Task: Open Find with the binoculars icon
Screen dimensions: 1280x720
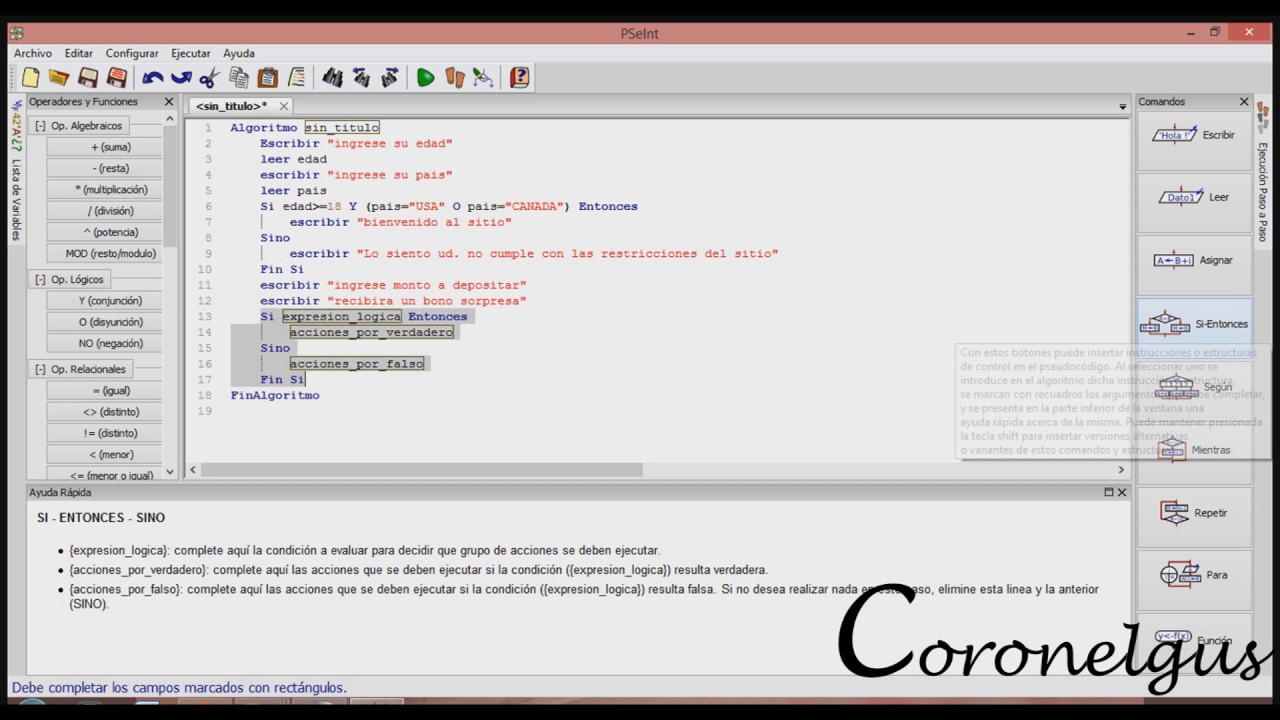Action: pyautogui.click(x=332, y=77)
